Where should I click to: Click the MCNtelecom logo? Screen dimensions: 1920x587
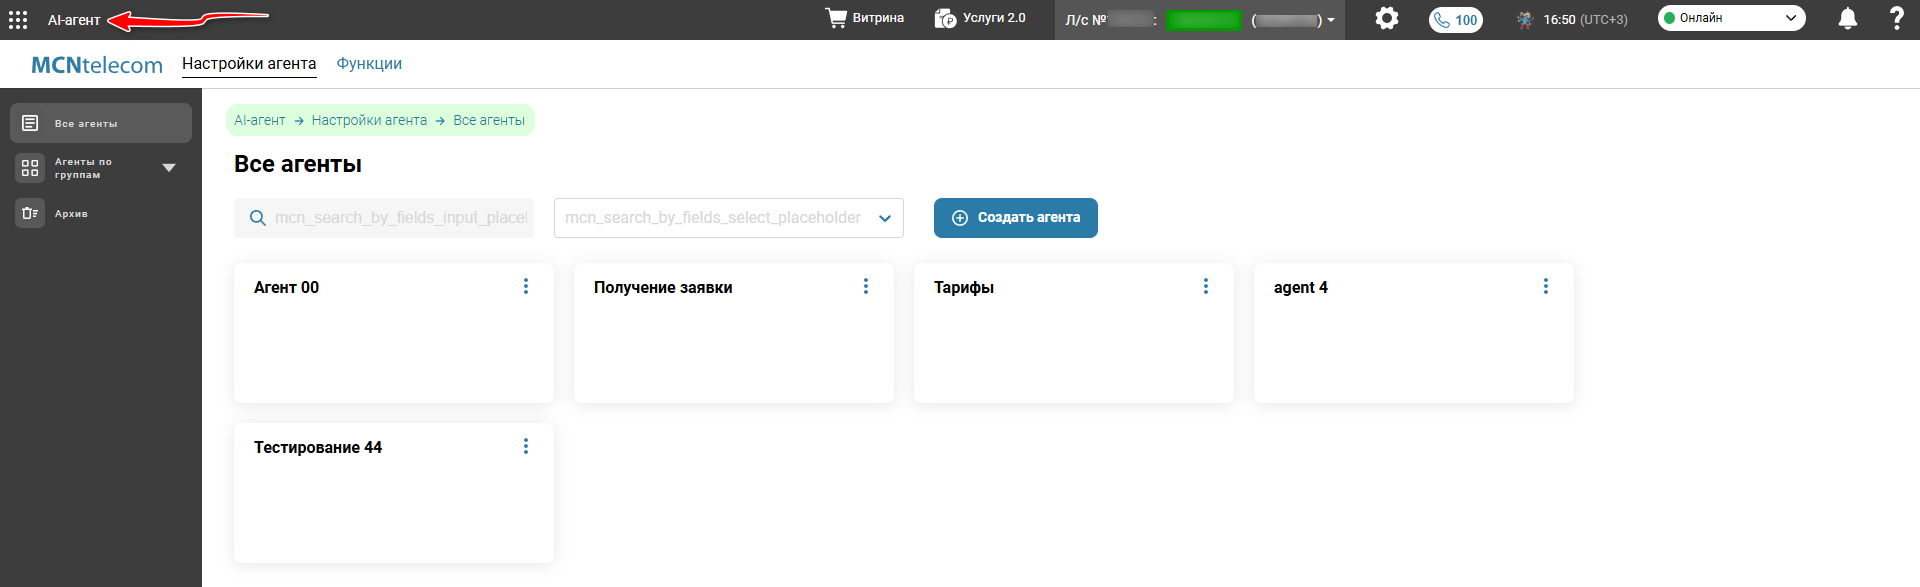point(97,65)
